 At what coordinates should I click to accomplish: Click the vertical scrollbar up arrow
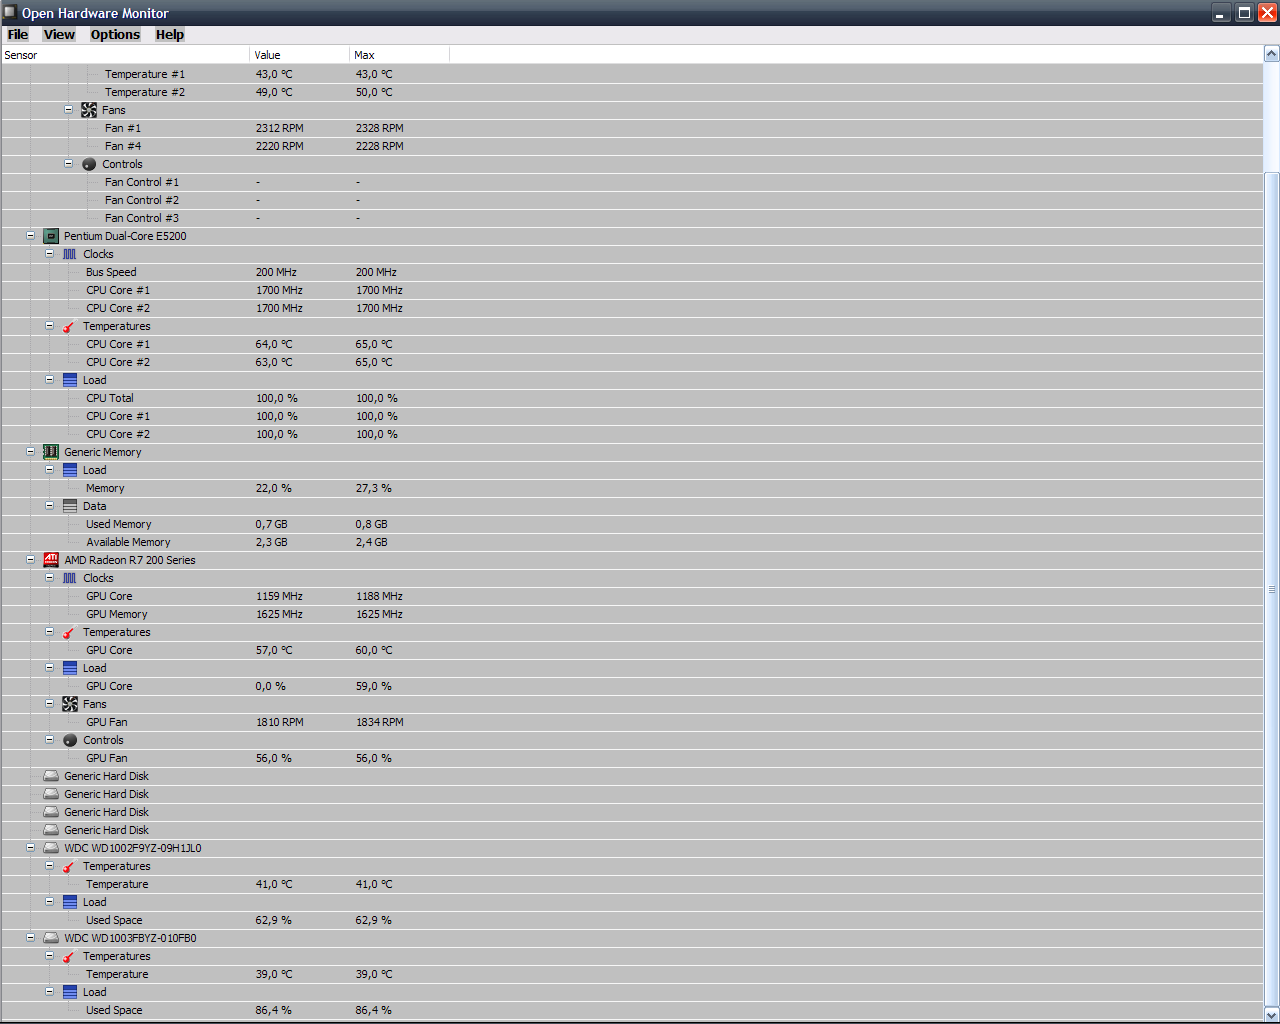[x=1272, y=54]
